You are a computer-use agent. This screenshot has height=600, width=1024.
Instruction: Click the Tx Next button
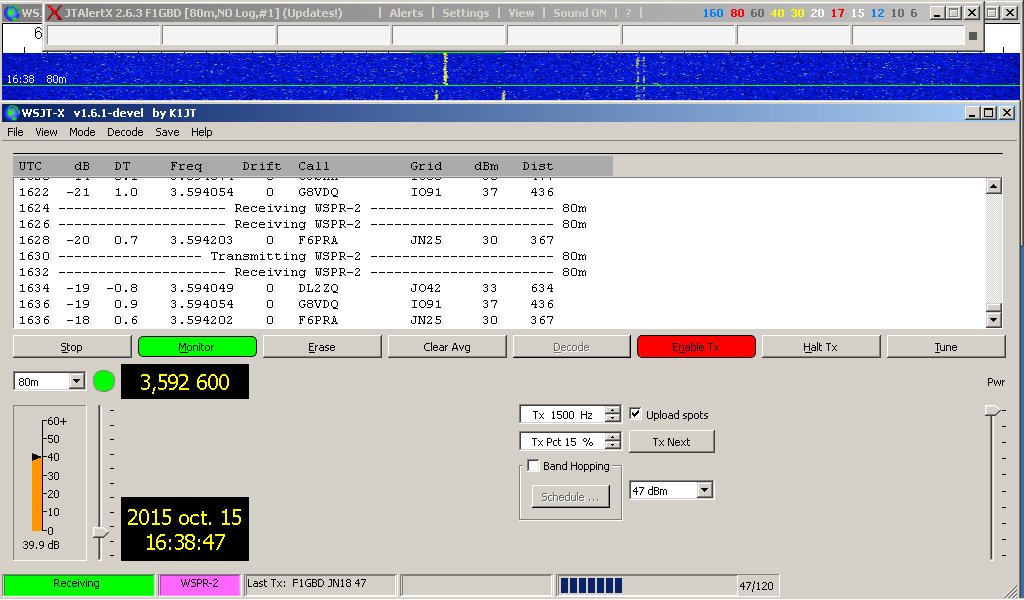671,441
